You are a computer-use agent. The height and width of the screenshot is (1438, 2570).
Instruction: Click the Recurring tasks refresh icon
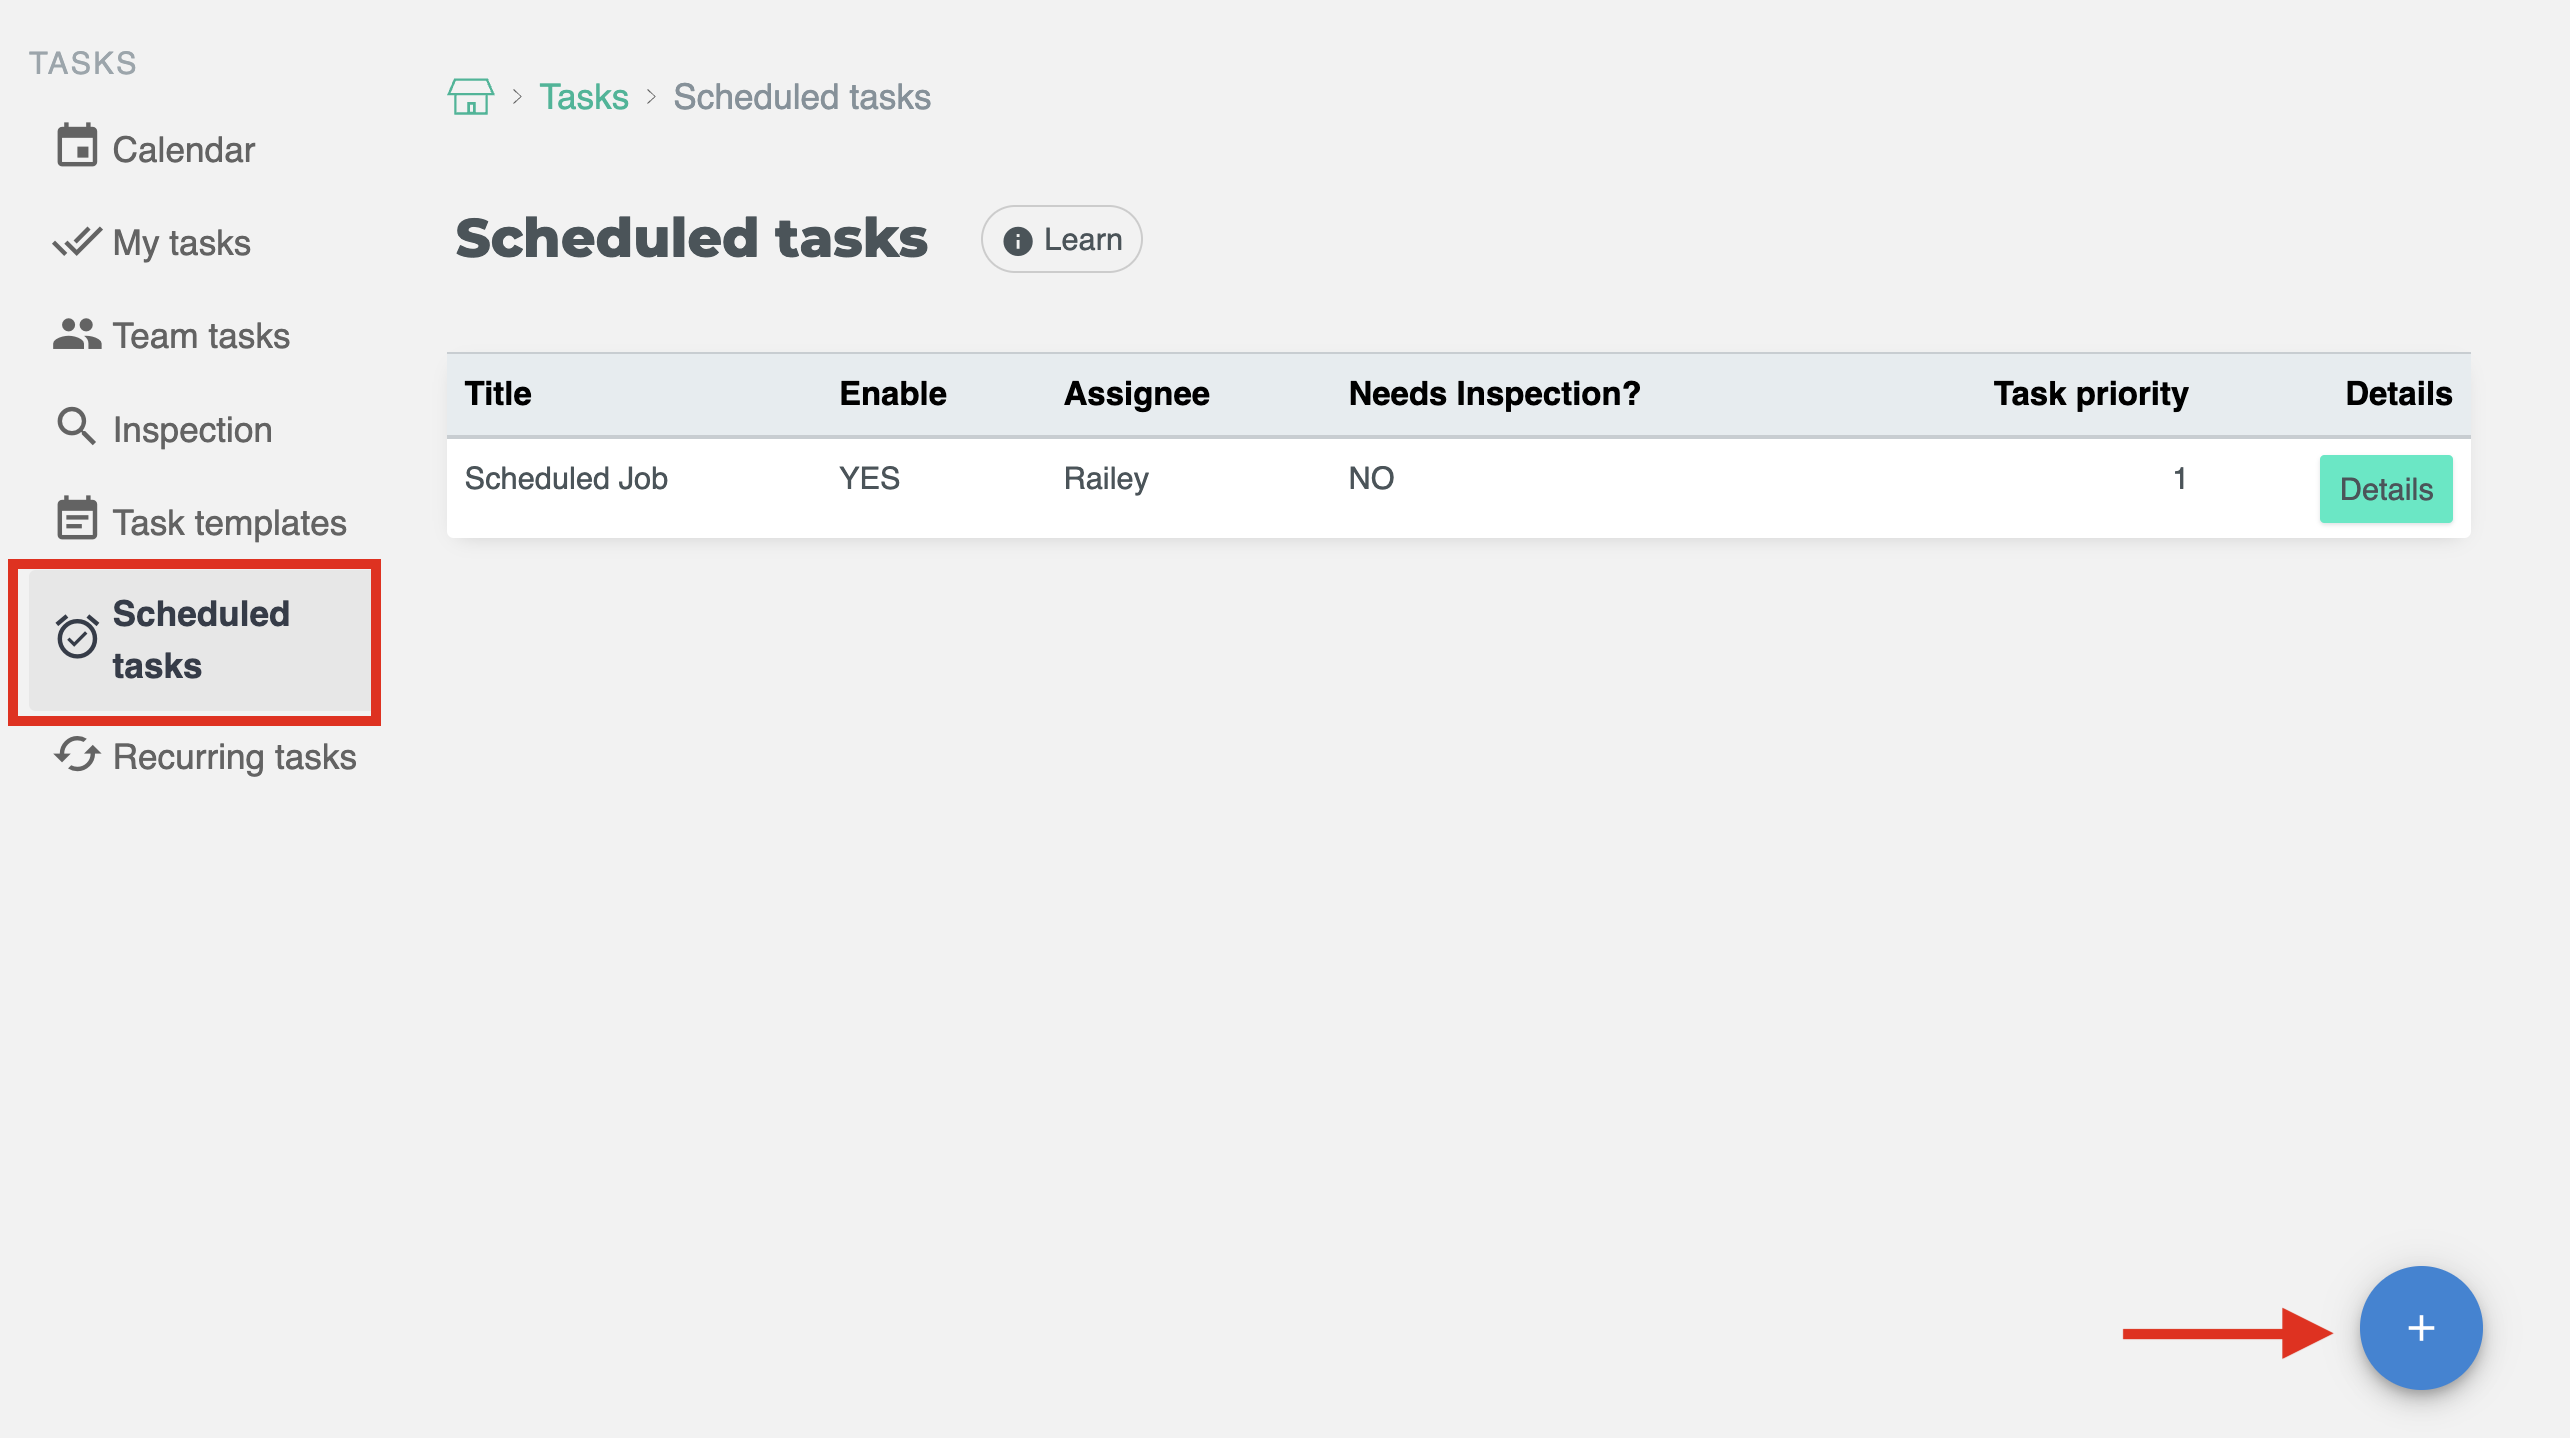77,754
